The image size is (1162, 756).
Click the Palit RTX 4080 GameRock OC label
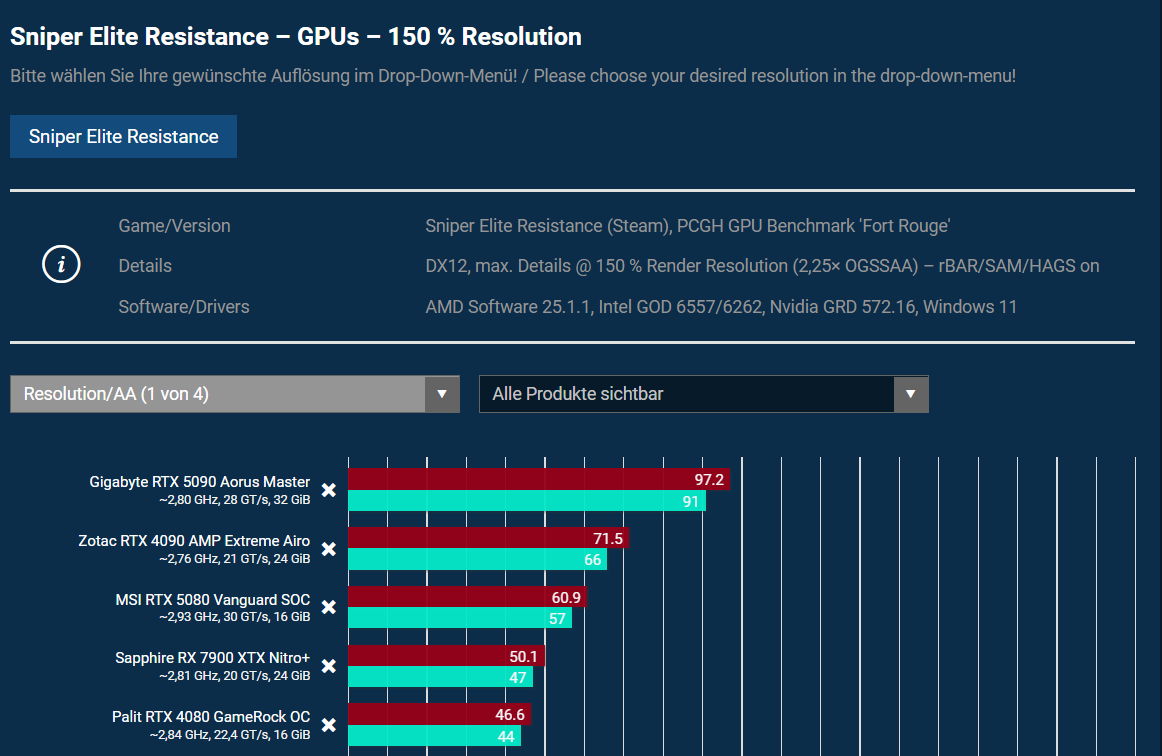coord(211,717)
